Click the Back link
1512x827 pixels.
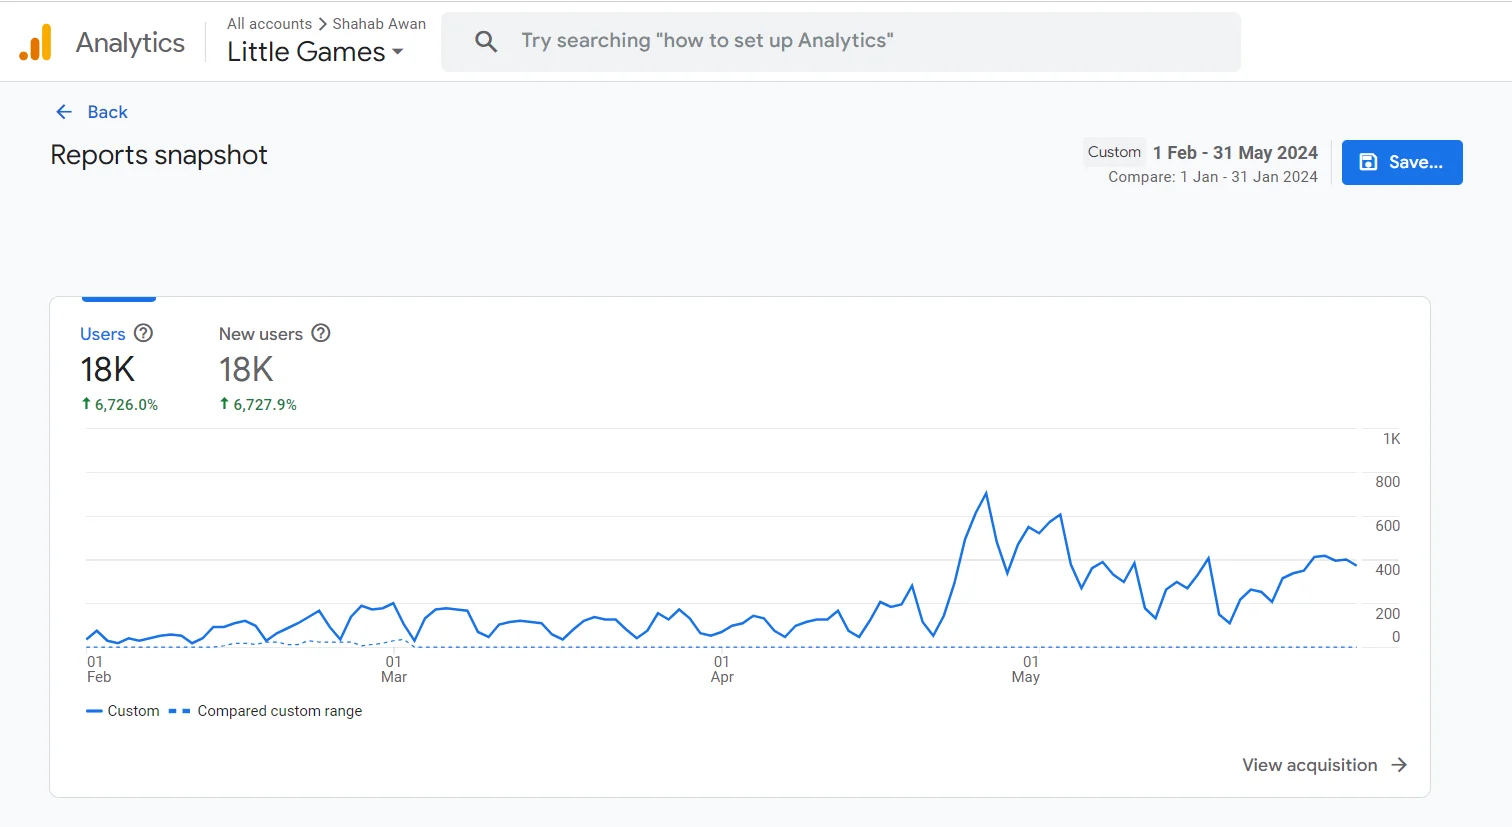point(107,112)
